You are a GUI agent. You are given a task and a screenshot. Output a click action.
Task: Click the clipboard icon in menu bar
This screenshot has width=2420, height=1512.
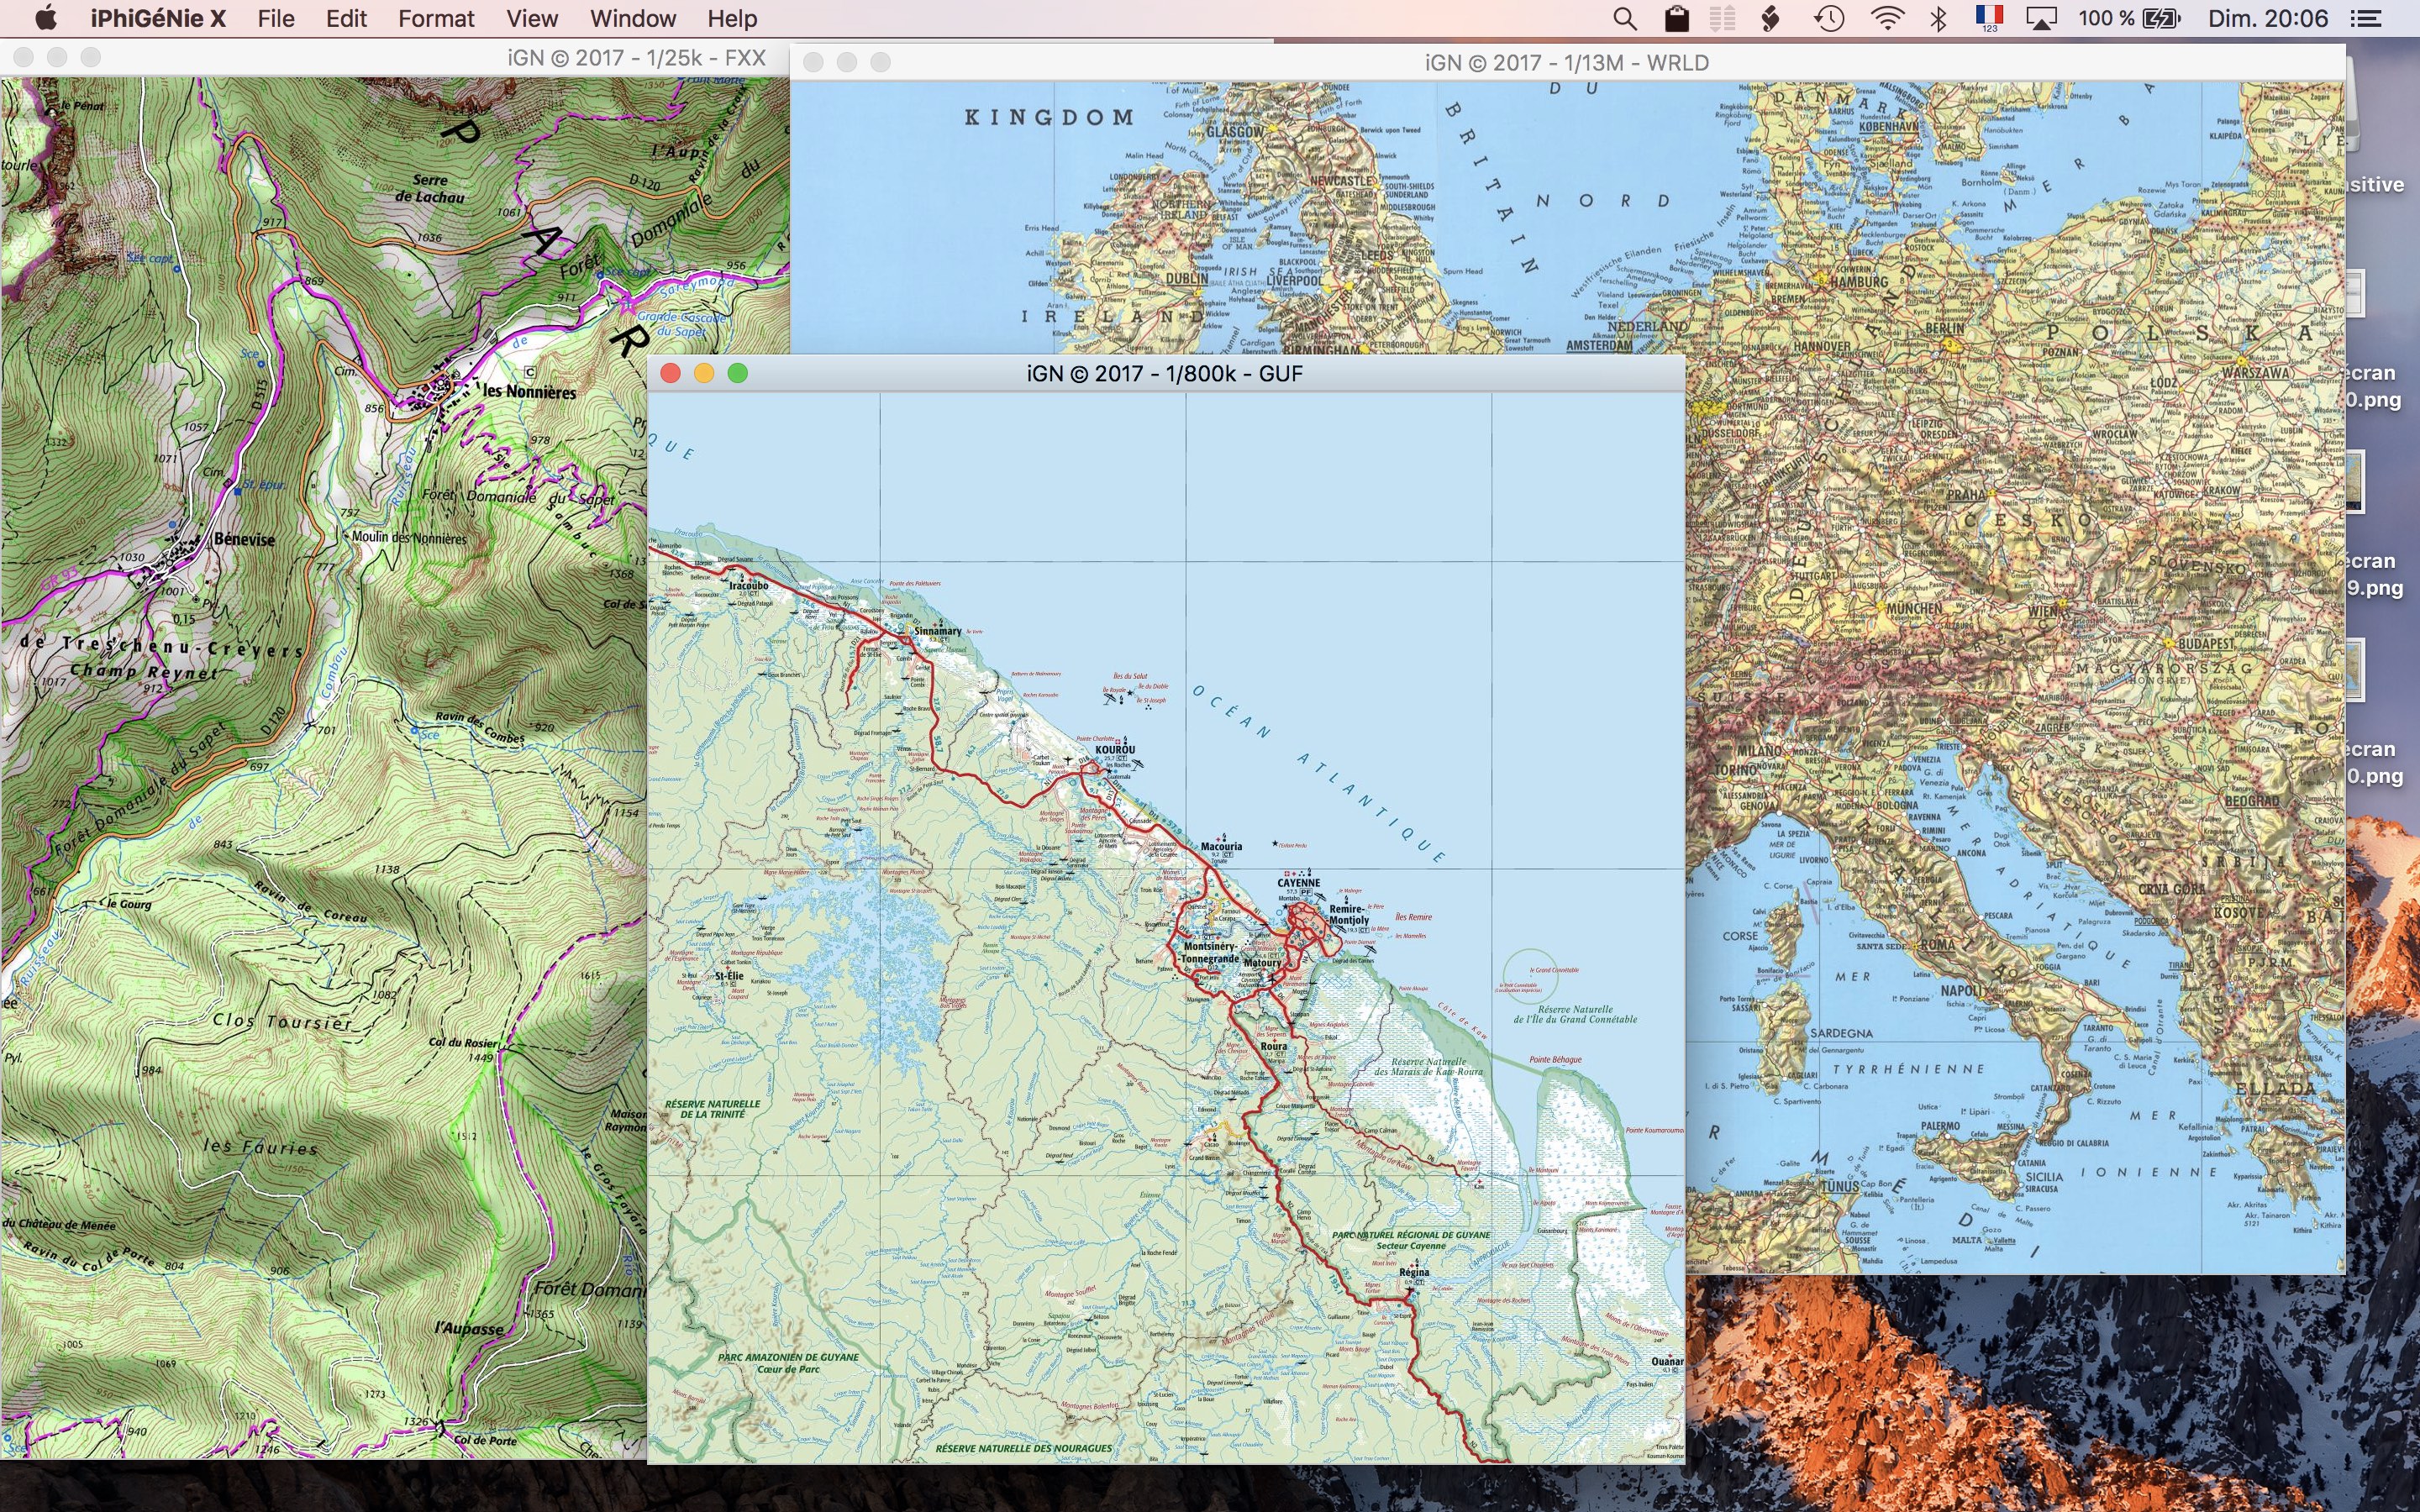click(x=1676, y=18)
